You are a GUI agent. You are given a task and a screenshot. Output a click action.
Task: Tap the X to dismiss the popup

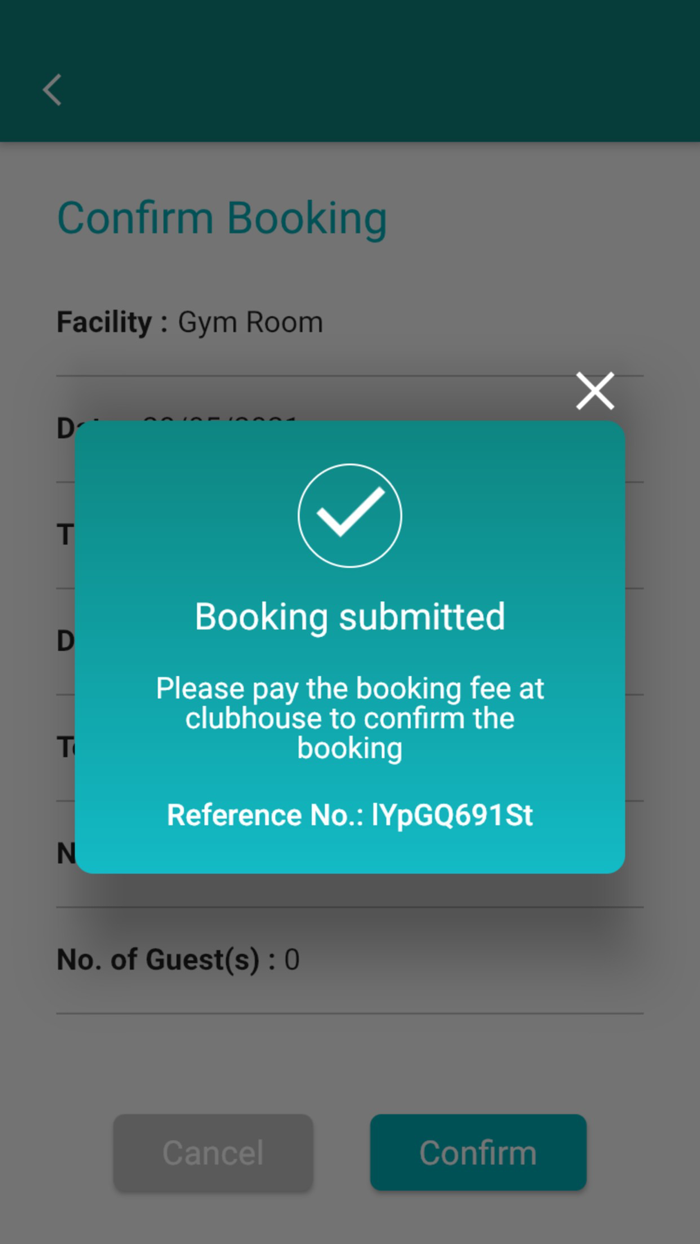[595, 390]
